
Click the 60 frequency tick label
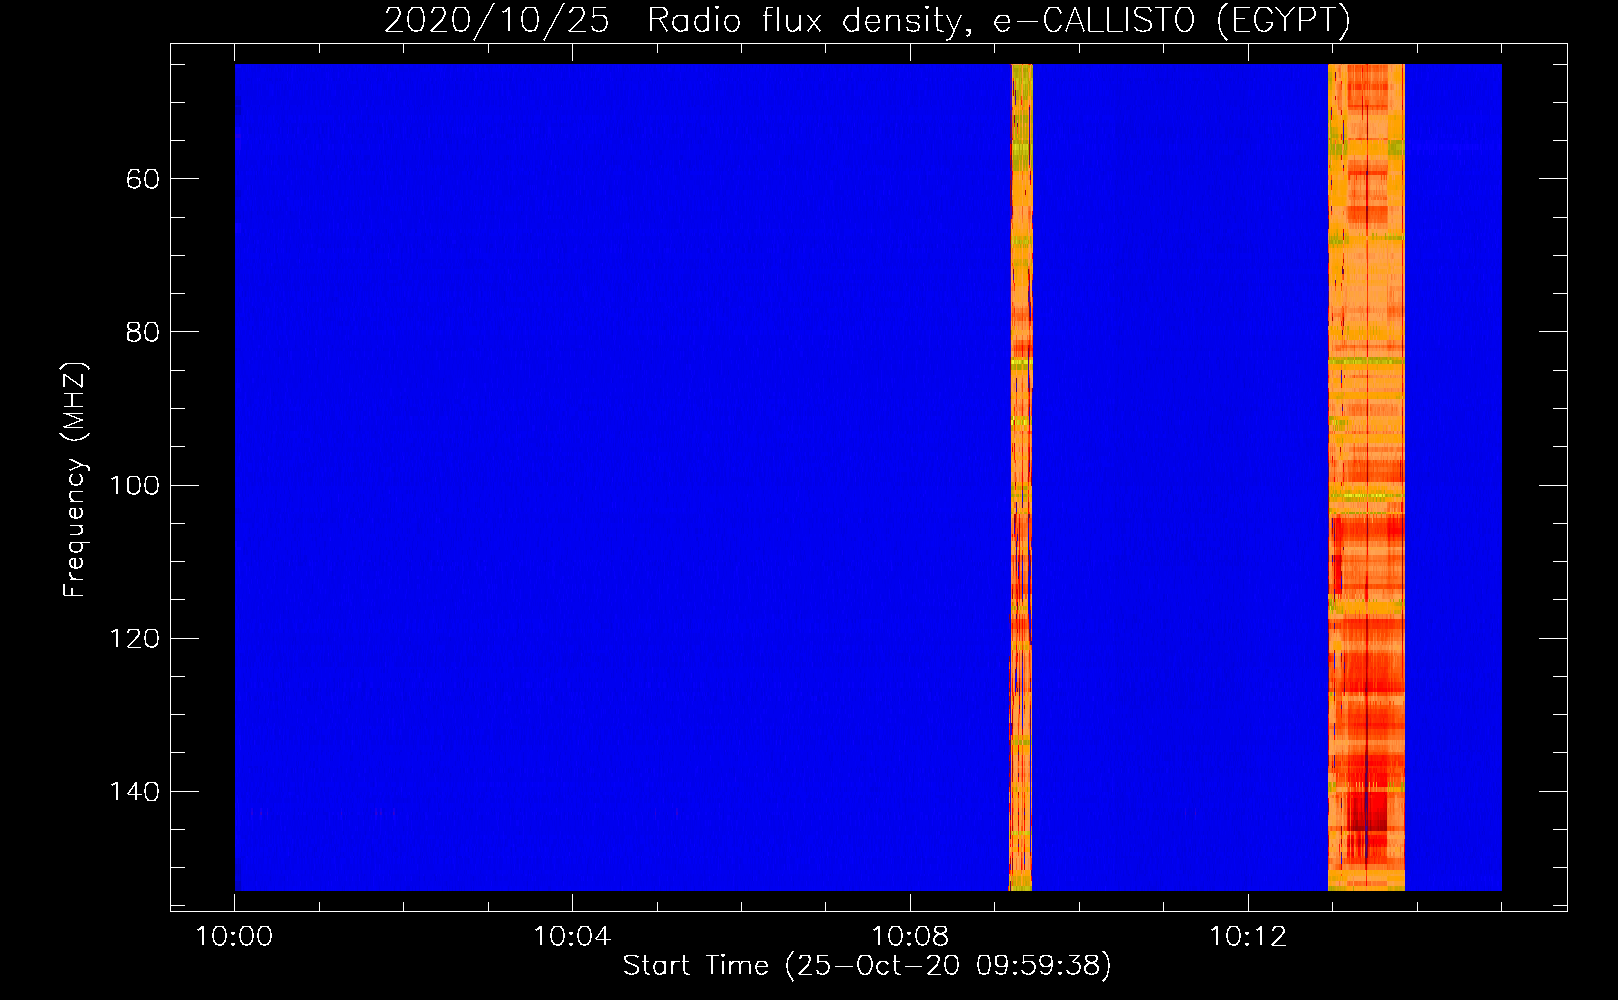[143, 179]
